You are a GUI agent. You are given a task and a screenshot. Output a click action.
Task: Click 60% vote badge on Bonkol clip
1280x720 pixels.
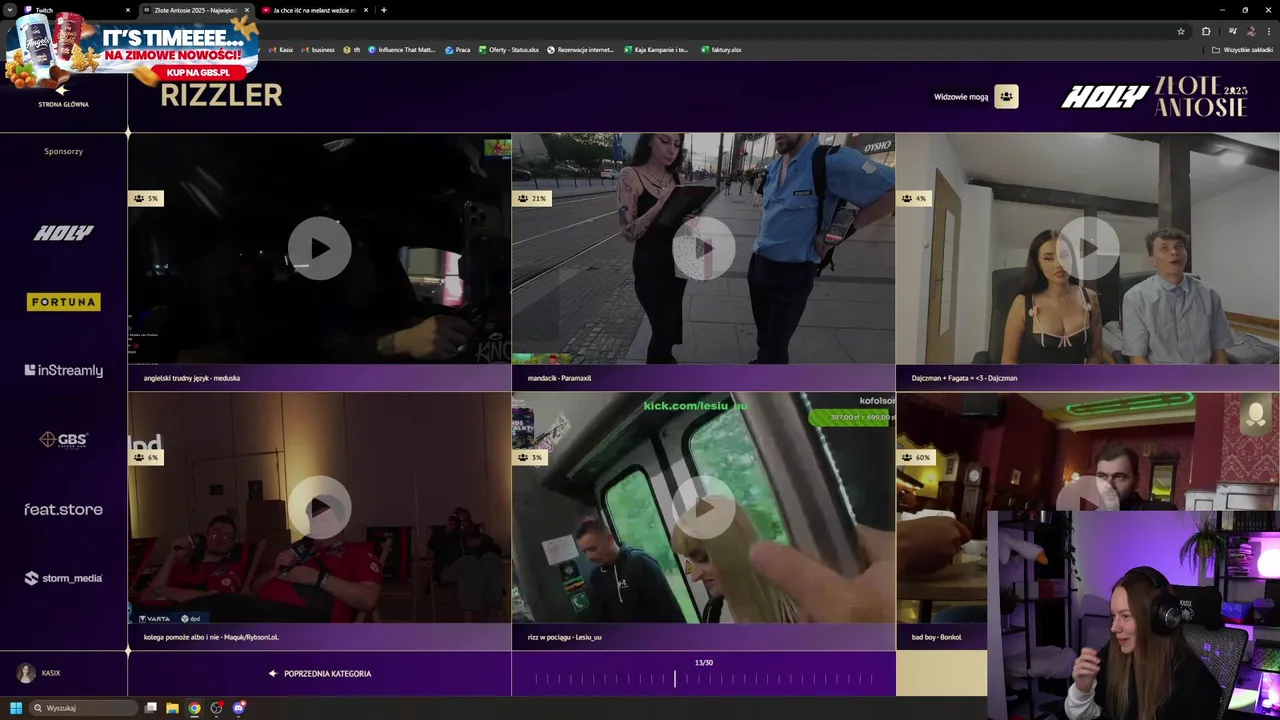click(x=915, y=457)
